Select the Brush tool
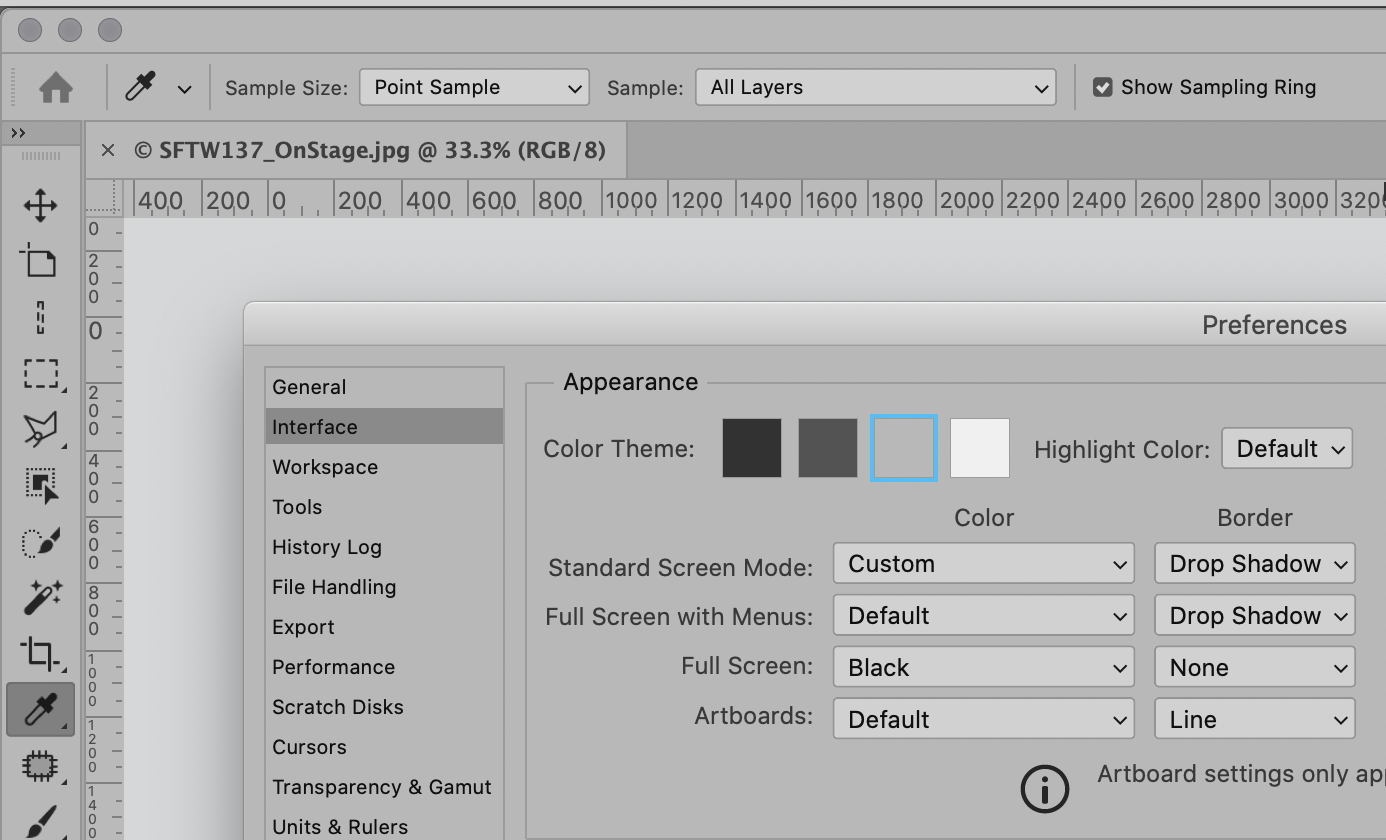The width and height of the screenshot is (1386, 840). pos(40,820)
